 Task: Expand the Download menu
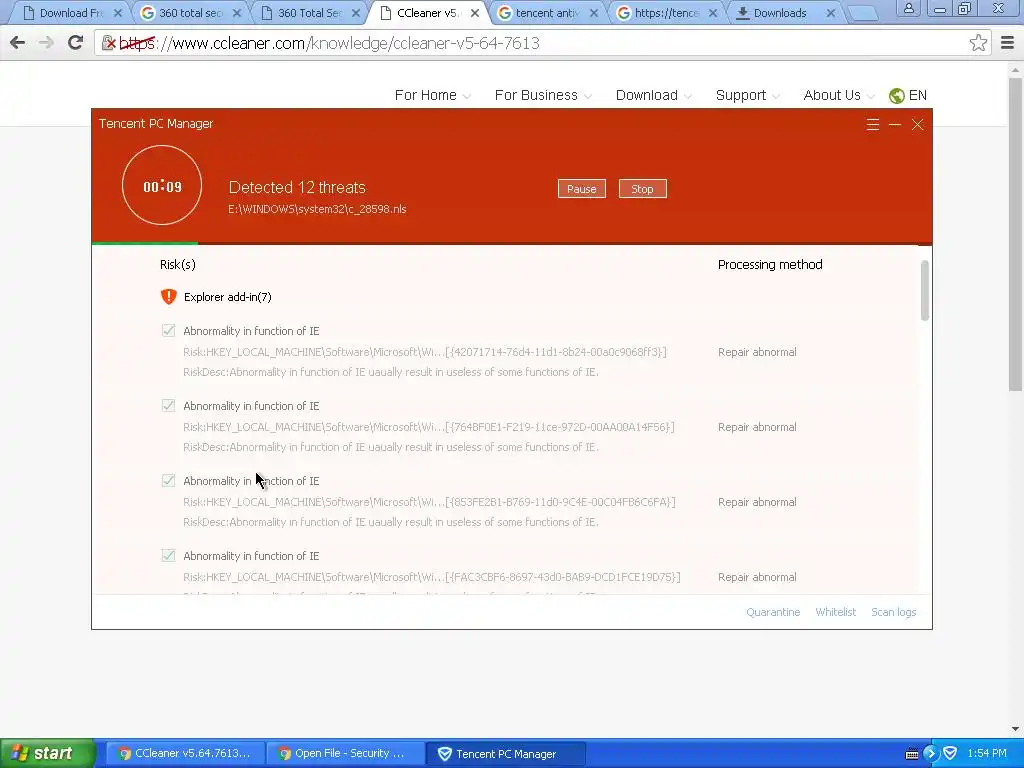click(653, 95)
